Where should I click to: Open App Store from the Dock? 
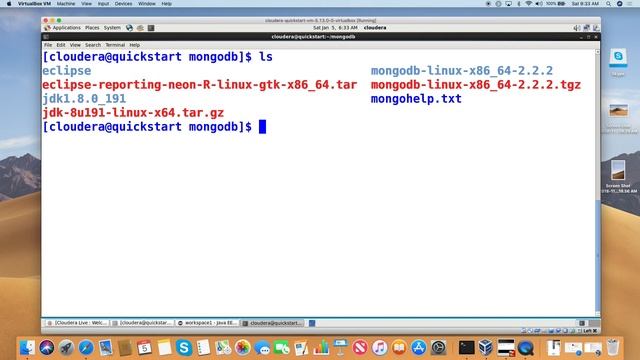click(x=419, y=348)
